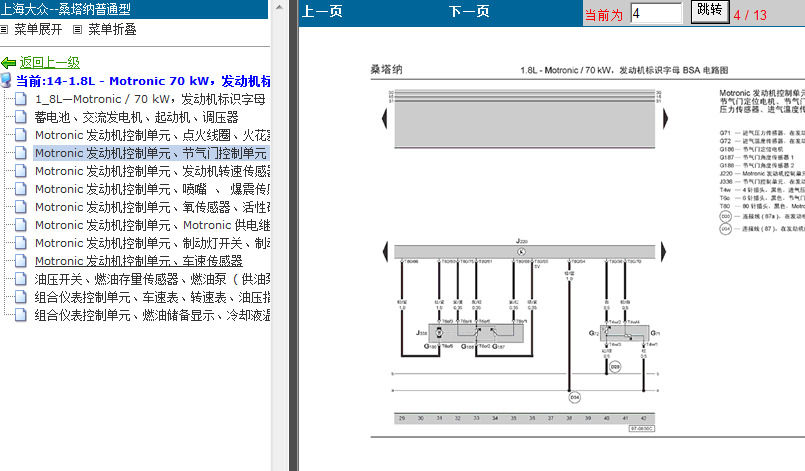The image size is (805, 471).
Task: Open Motronic 发动机控制单元、Motronic 供电继电器 page
Action: [x=152, y=225]
